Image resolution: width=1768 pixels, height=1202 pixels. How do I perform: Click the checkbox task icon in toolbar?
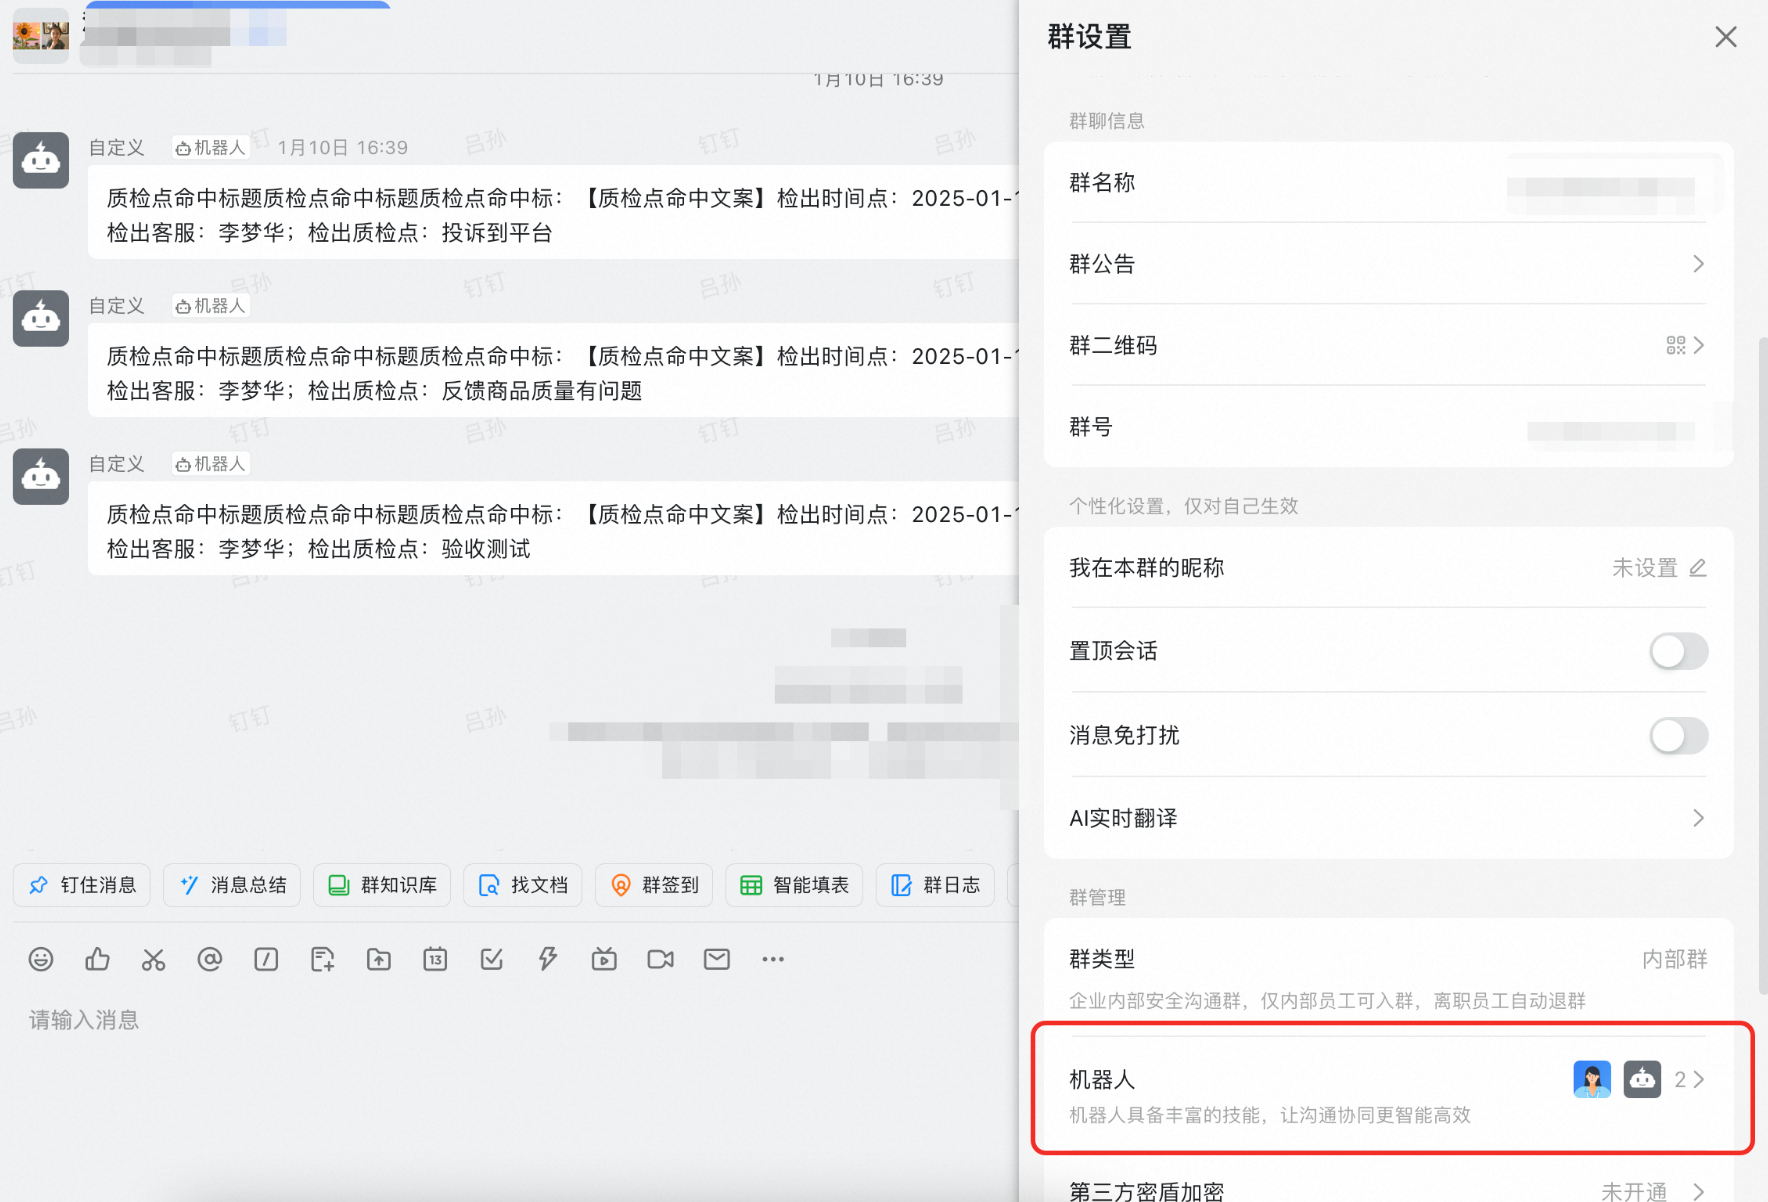(x=491, y=960)
